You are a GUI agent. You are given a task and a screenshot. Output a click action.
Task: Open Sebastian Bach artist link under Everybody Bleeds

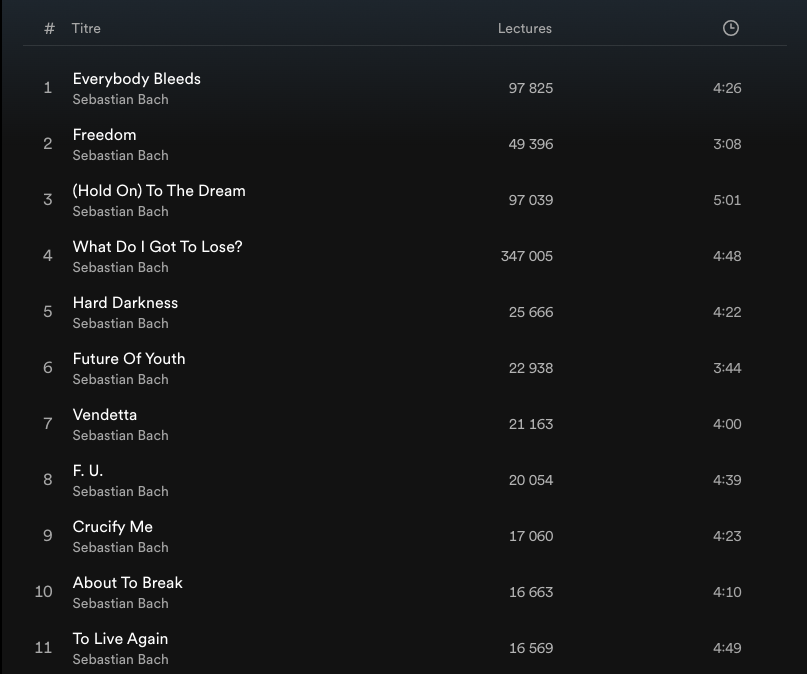pos(120,100)
